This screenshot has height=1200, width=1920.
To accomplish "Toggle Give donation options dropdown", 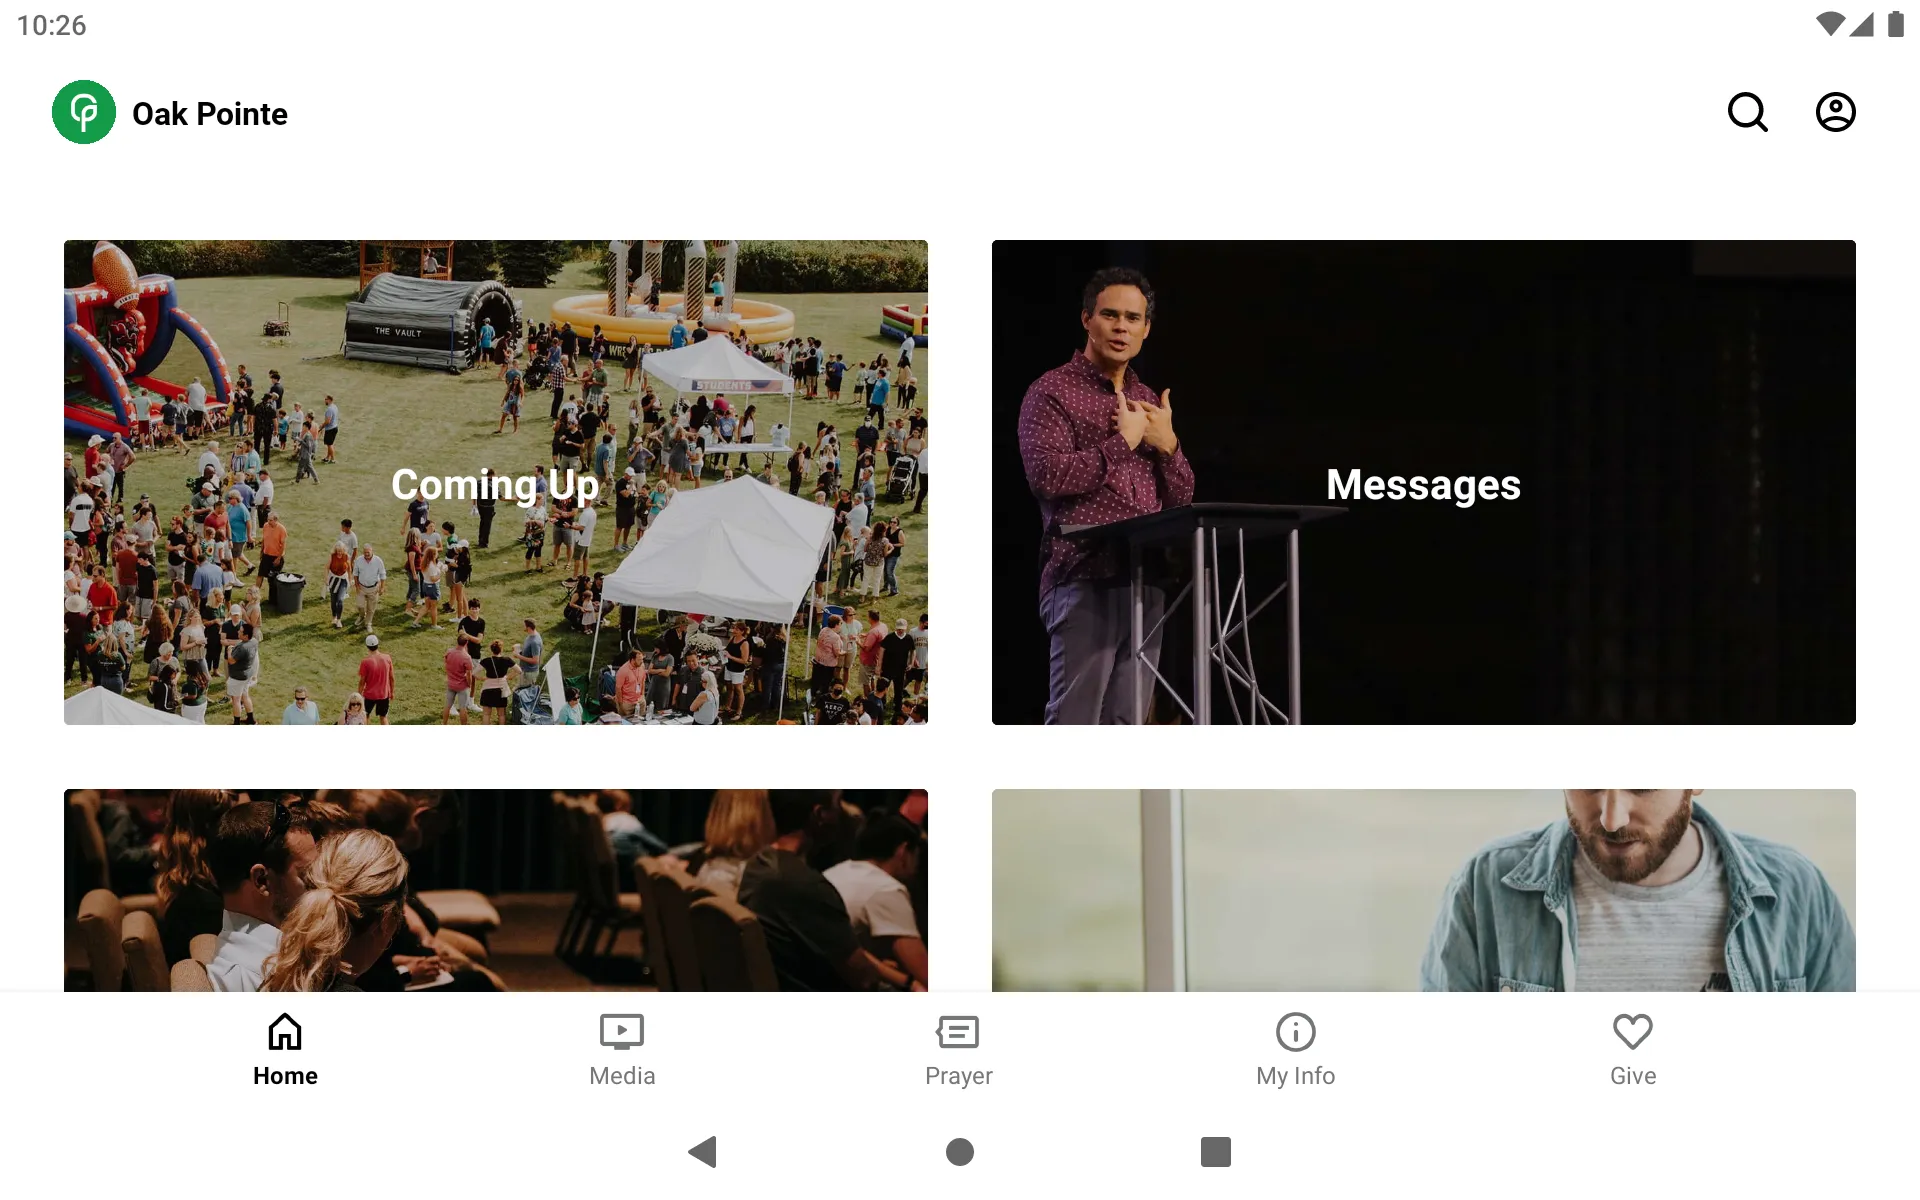I will [x=1632, y=1047].
